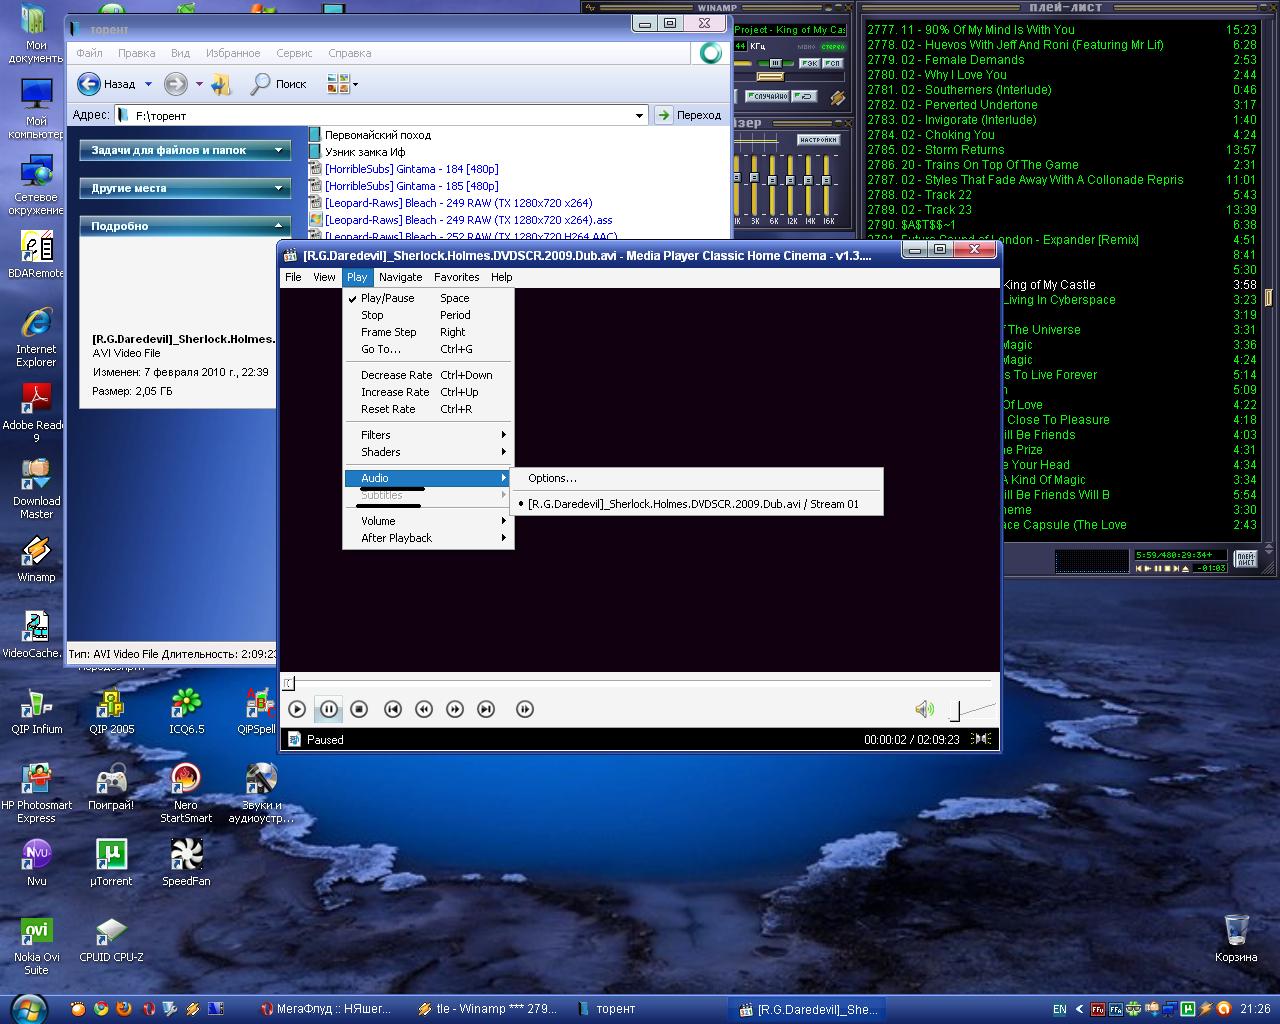Image resolution: width=1280 pixels, height=1024 pixels.
Task: Click the speaker mute icon in the player
Action: point(924,709)
